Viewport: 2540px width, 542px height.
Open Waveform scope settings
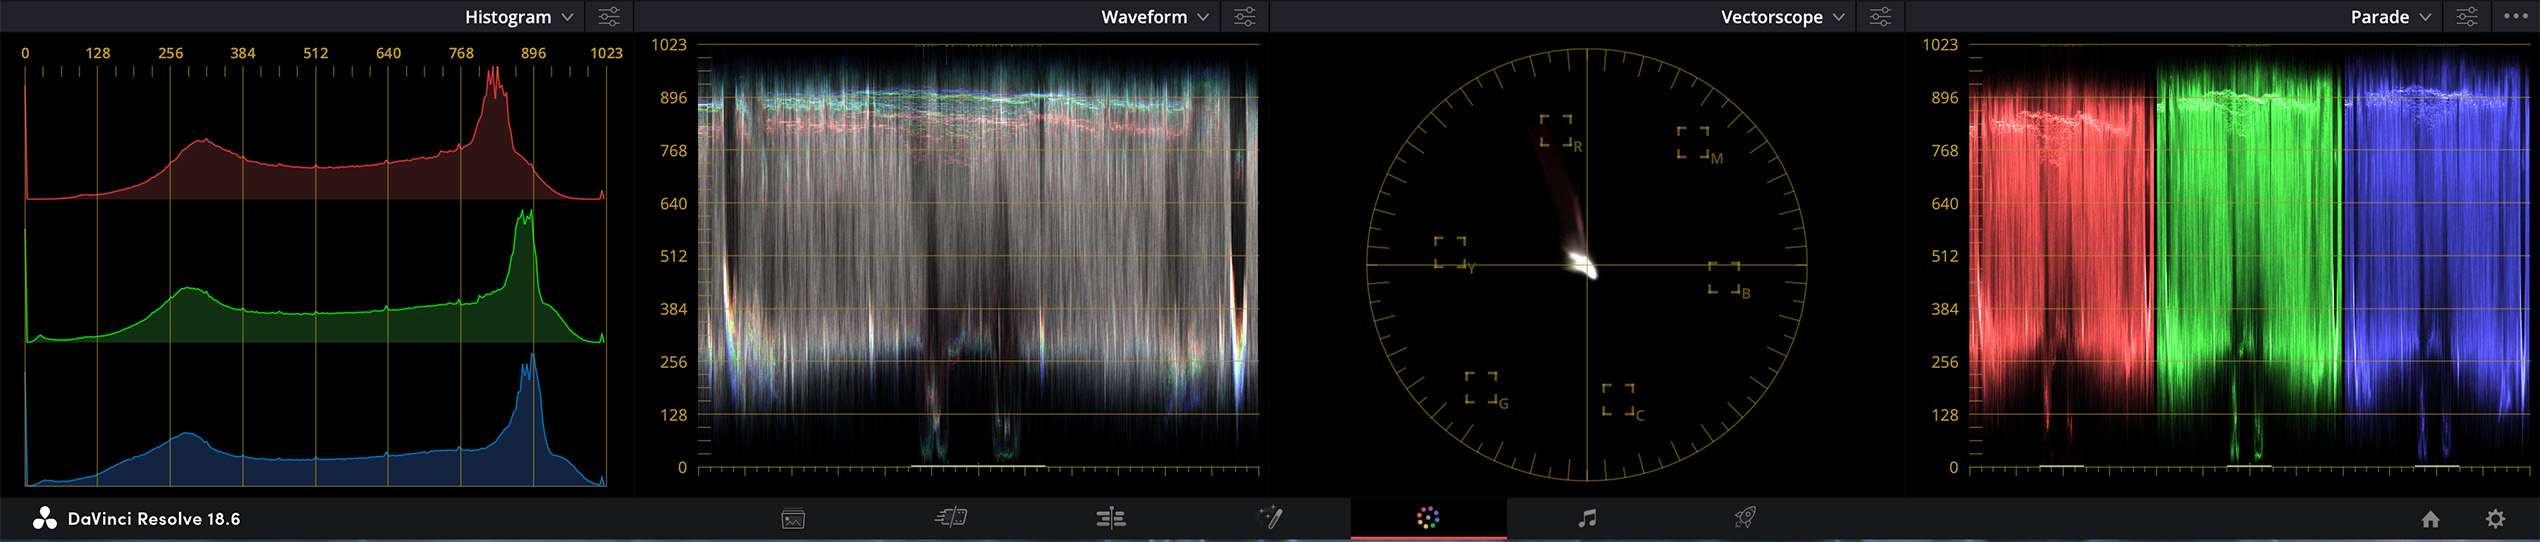1245,17
